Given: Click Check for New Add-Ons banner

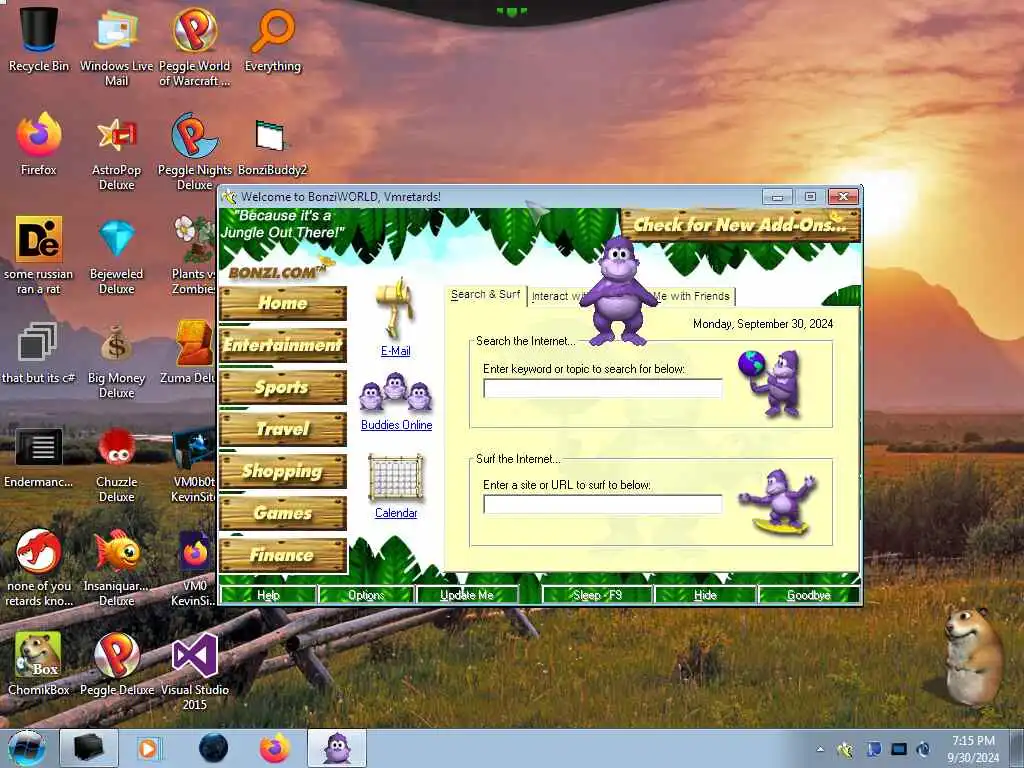Looking at the screenshot, I should click(741, 225).
